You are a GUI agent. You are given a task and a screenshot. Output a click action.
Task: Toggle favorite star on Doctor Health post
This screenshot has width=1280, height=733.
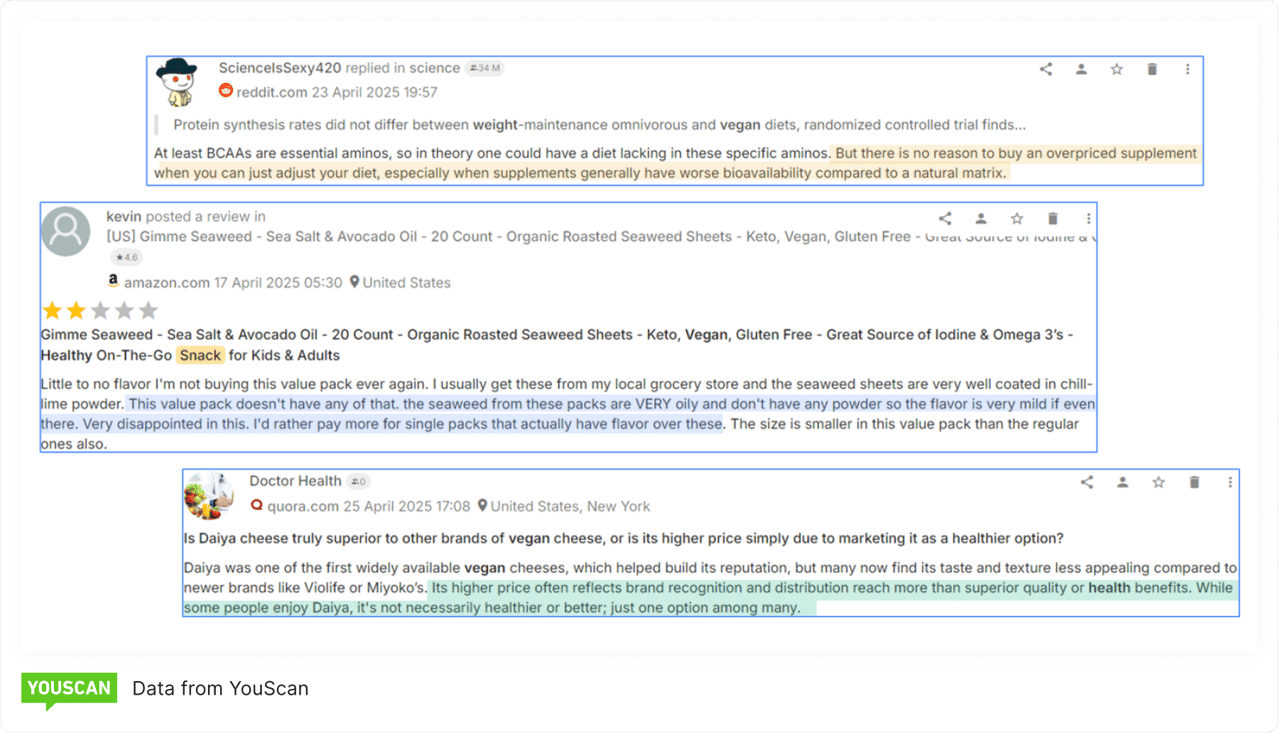1158,482
